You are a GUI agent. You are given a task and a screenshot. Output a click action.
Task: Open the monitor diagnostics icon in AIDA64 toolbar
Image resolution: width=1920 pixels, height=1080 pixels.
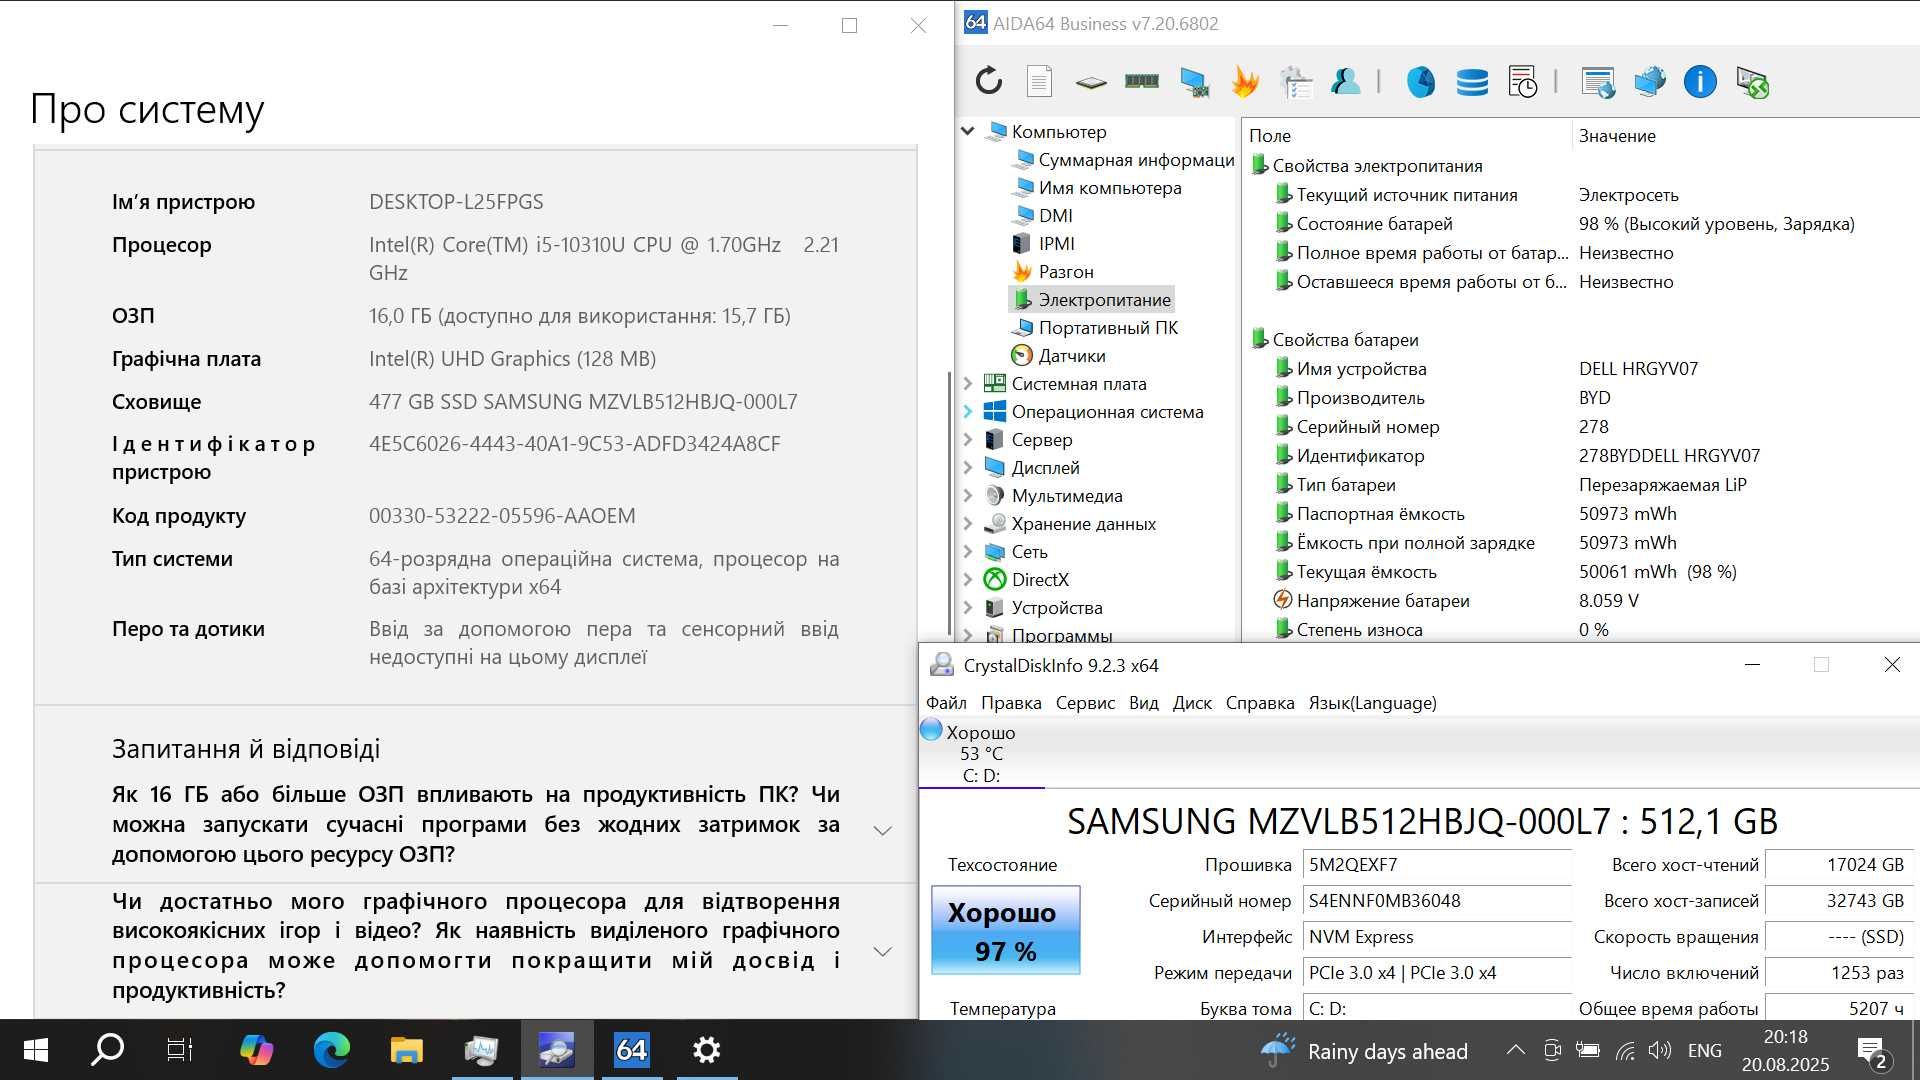pyautogui.click(x=1193, y=82)
